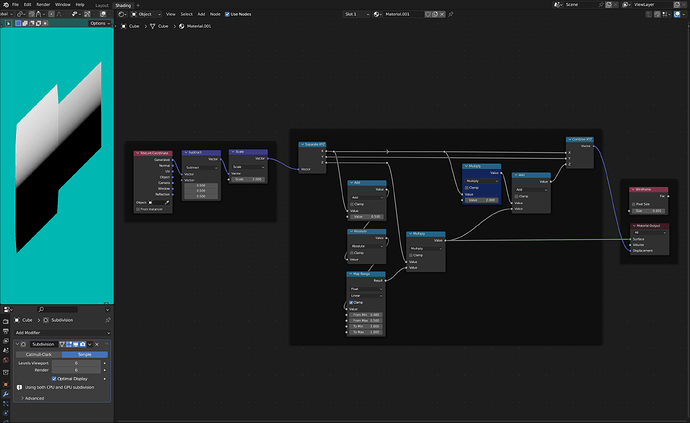The width and height of the screenshot is (690, 423).
Task: Browse materials with the sphere icon
Action: 377,14
